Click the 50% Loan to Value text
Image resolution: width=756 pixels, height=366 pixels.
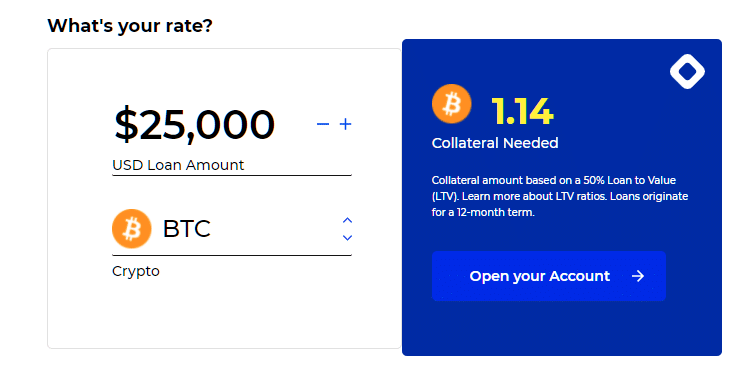click(x=621, y=180)
